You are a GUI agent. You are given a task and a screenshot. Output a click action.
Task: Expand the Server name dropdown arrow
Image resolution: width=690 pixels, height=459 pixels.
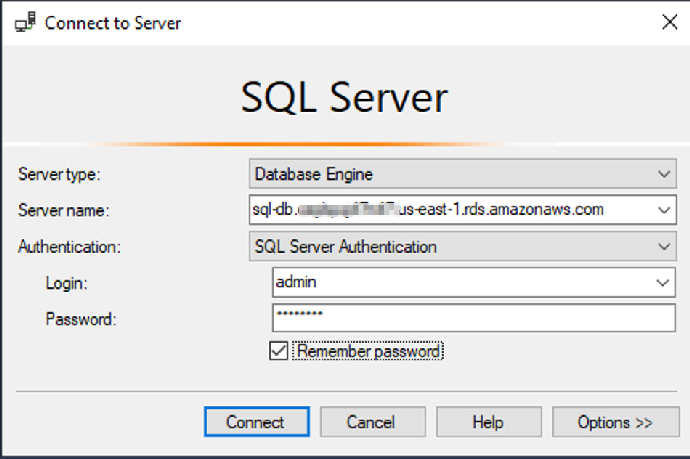click(666, 210)
